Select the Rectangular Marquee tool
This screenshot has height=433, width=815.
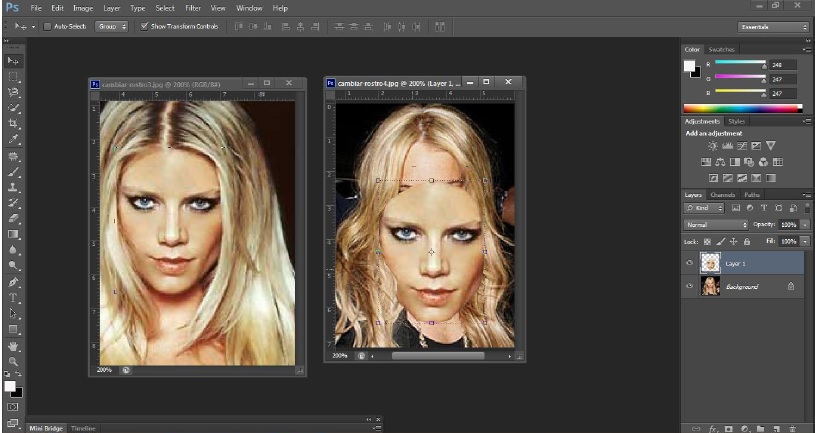coord(14,76)
